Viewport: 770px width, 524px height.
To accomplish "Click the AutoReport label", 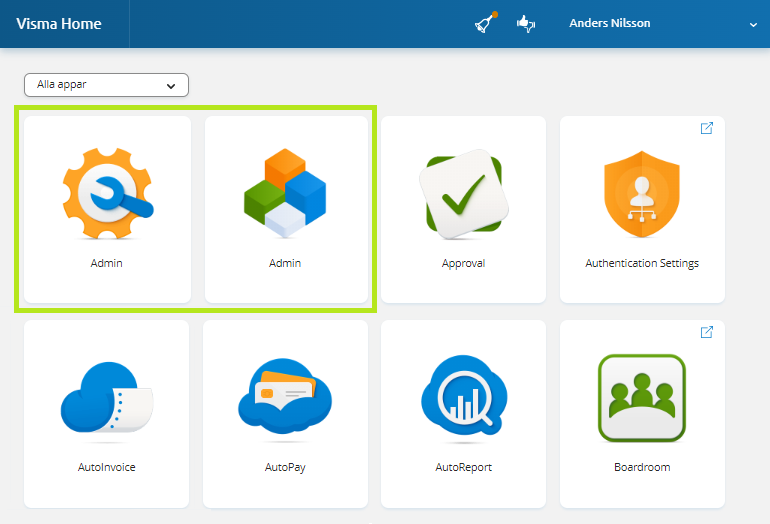I will coord(464,467).
